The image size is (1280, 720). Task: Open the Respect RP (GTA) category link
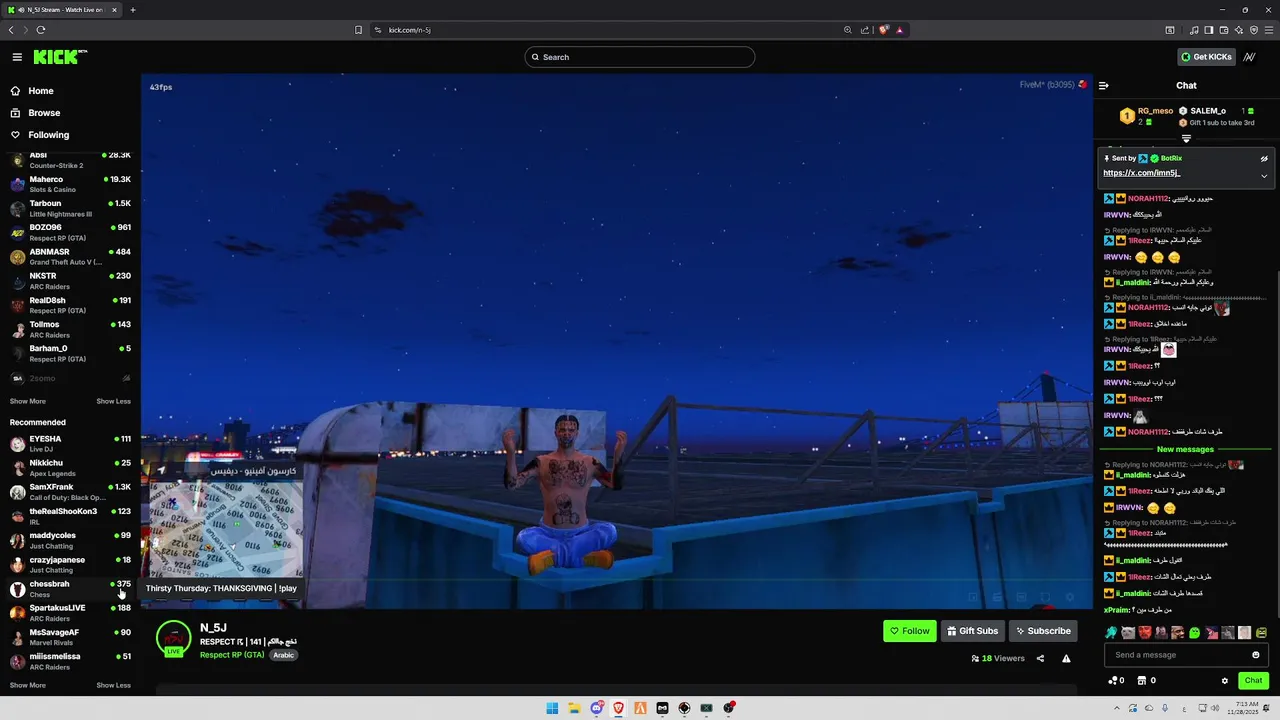tap(232, 655)
